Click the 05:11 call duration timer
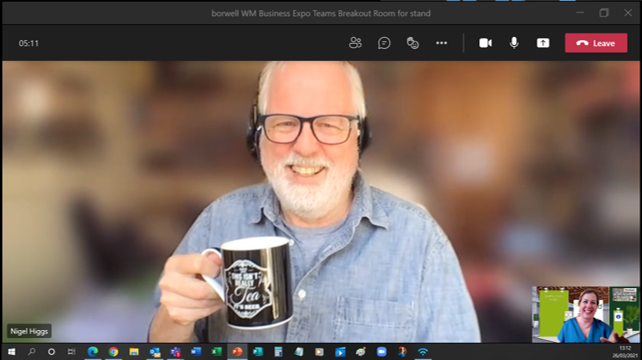 point(29,43)
